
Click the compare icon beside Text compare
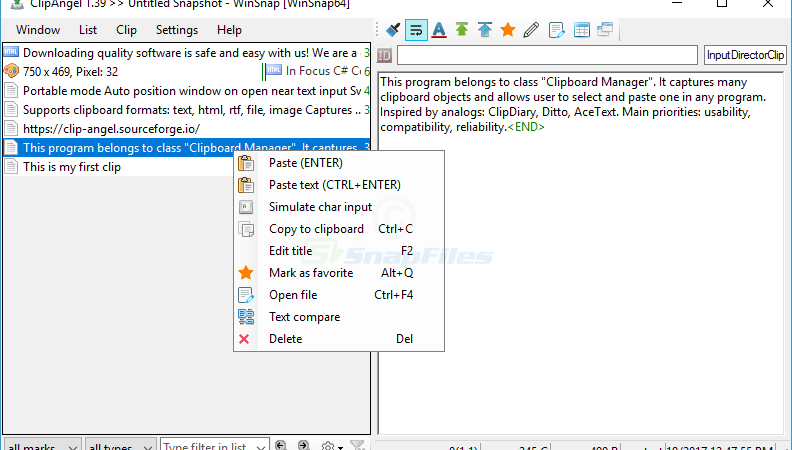tap(246, 317)
